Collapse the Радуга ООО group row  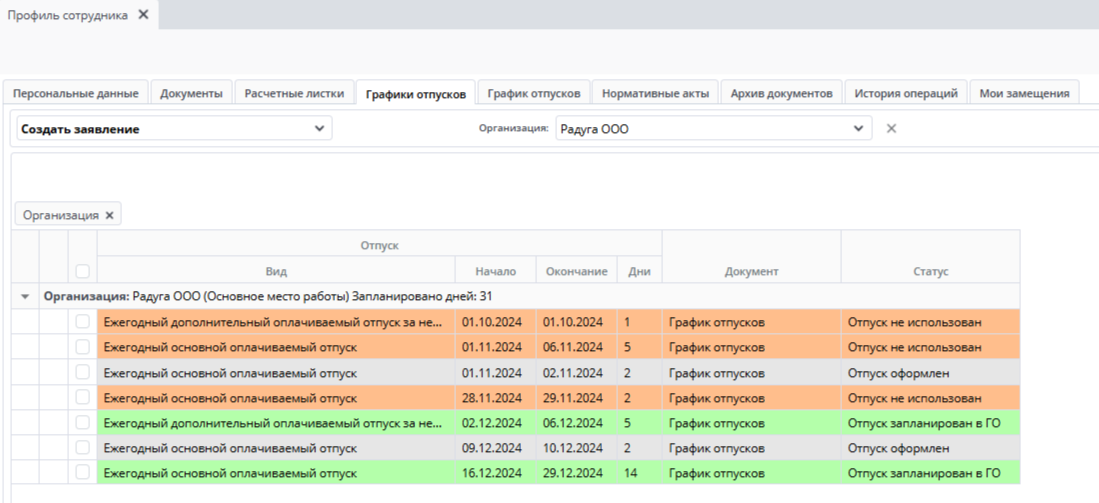(25, 297)
